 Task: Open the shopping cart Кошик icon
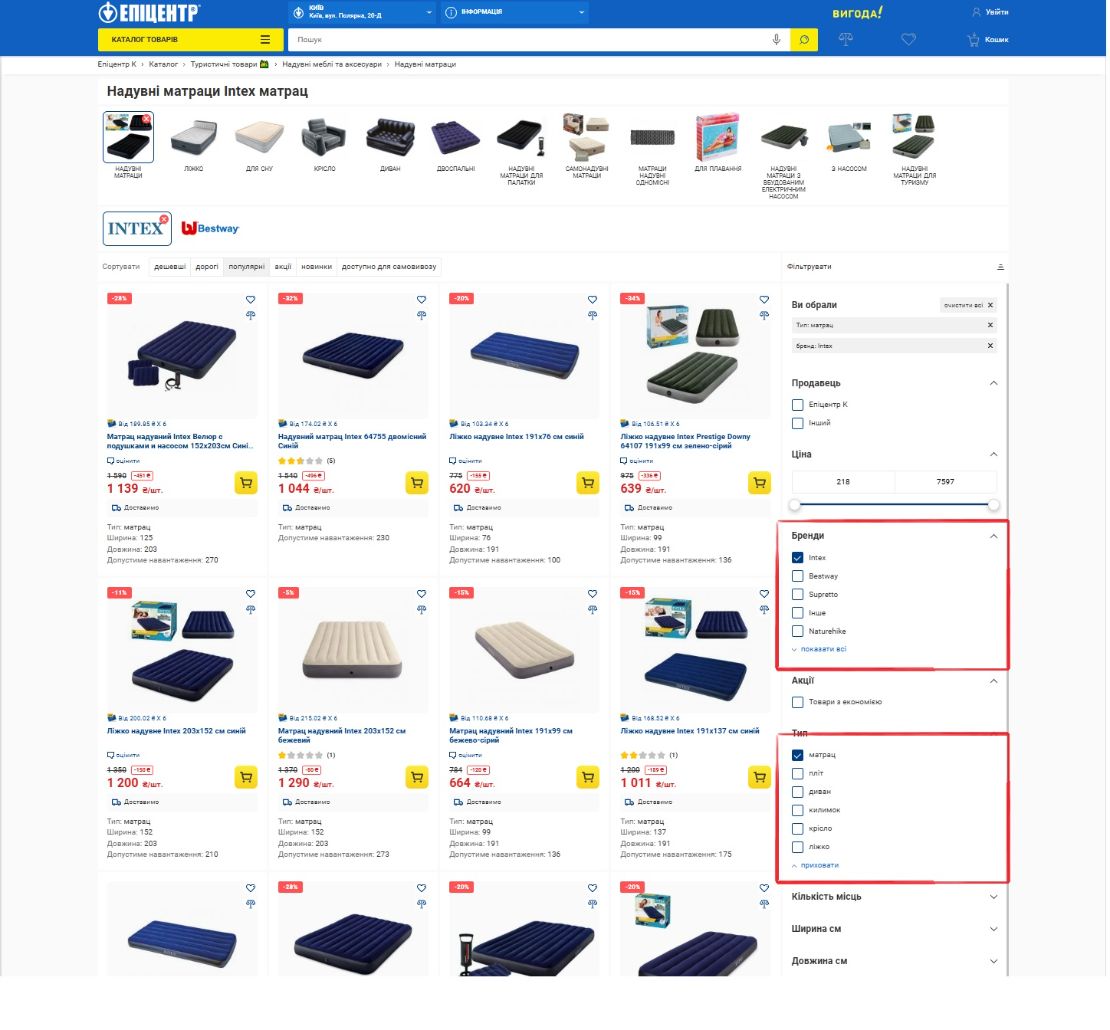[x=988, y=40]
